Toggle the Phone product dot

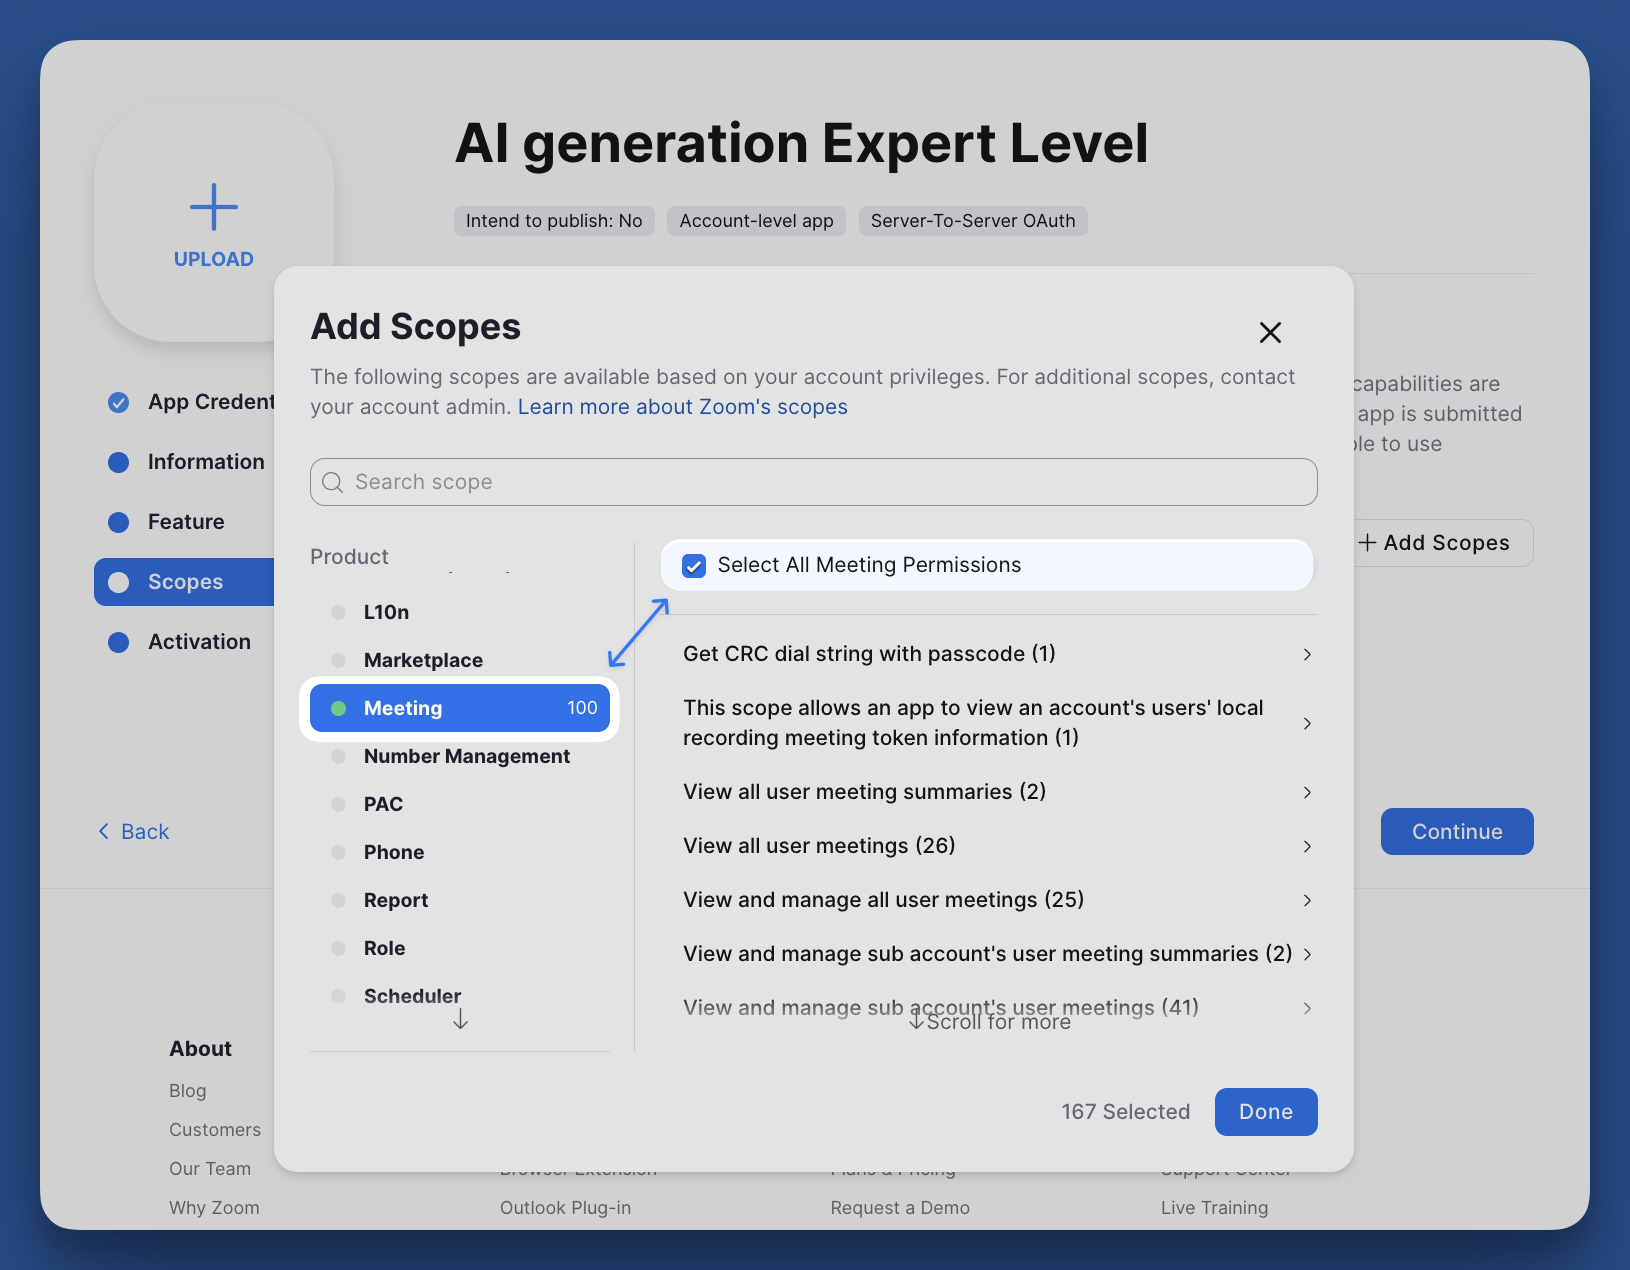click(338, 852)
